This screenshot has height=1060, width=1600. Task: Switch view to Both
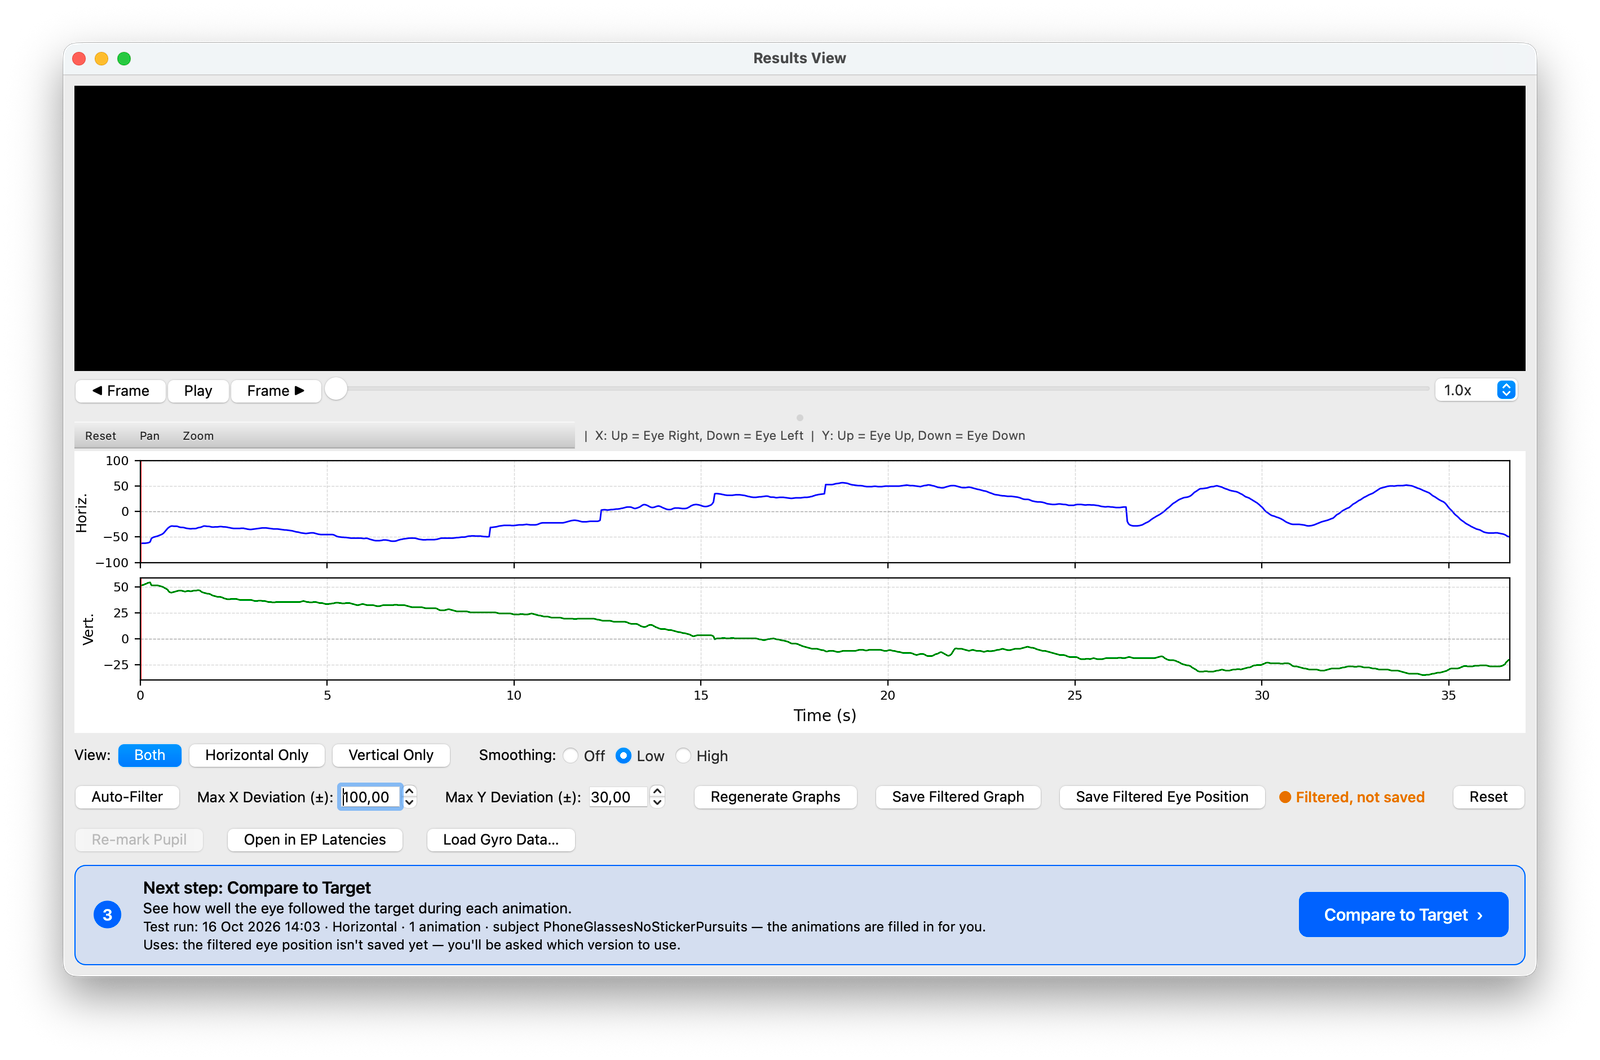(150, 755)
